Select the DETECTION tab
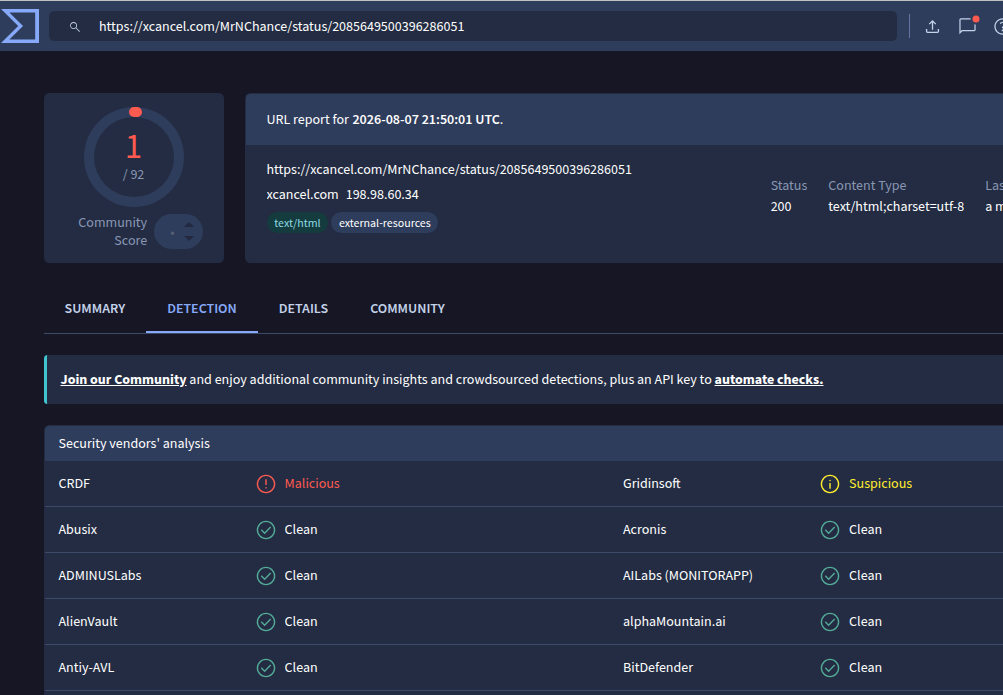 pos(201,309)
